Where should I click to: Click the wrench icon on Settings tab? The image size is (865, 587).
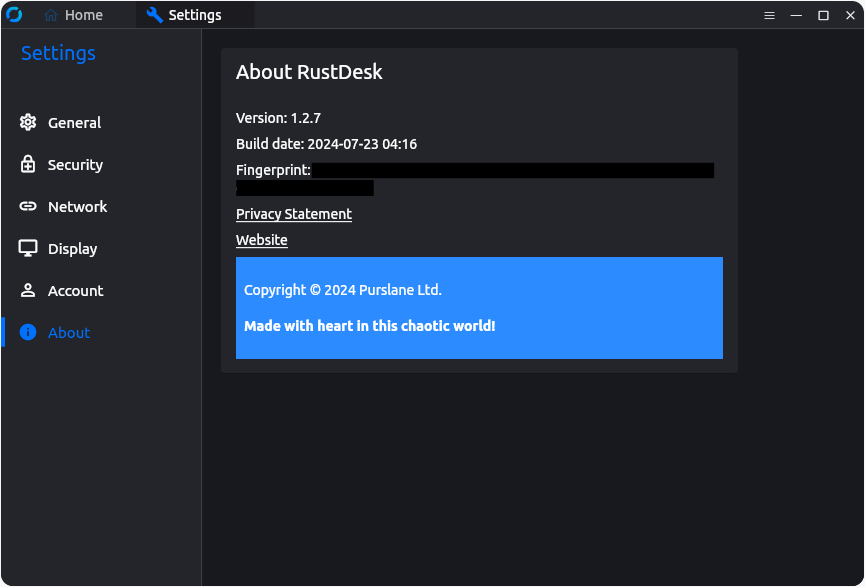(155, 14)
